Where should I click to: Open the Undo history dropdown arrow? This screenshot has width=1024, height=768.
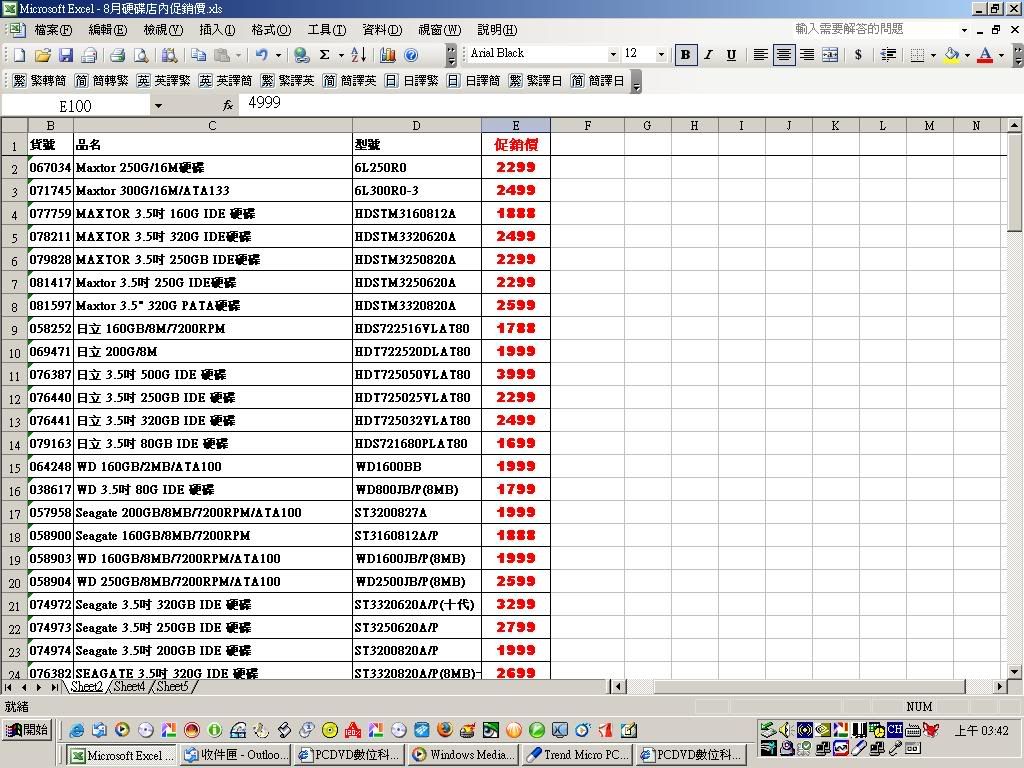coord(278,55)
